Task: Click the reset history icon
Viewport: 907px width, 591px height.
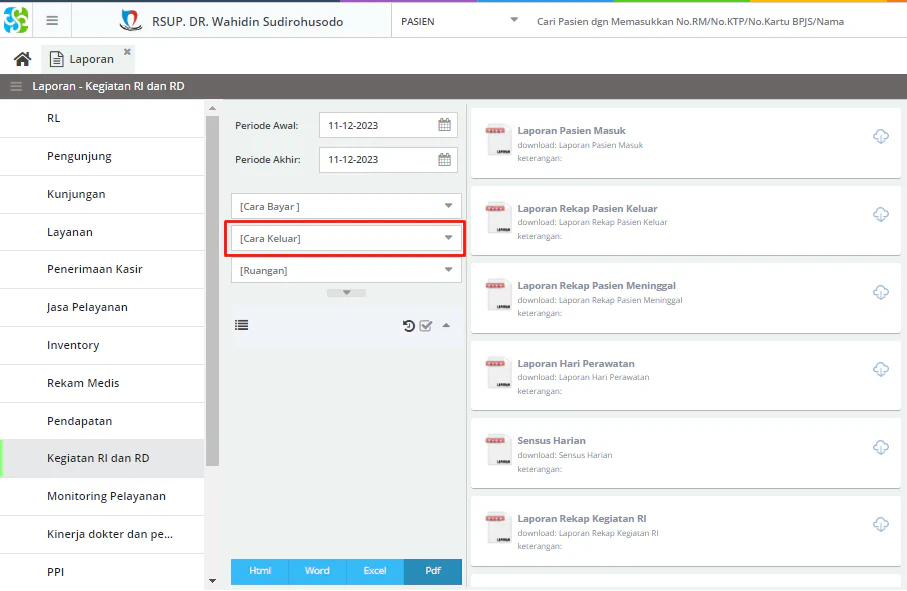Action: pyautogui.click(x=408, y=326)
